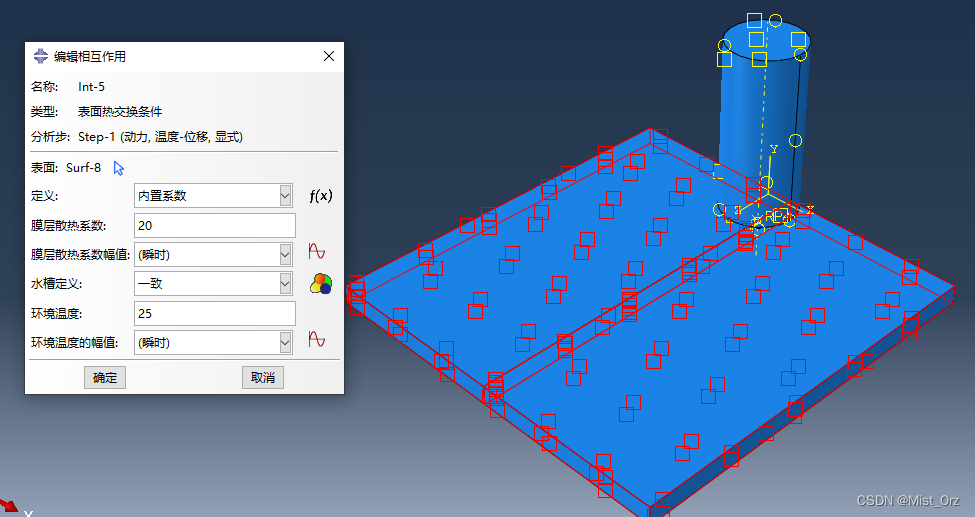Viewport: 975px width, 517px height.
Task: Click the Y axis label on the cylinder
Action: coord(773,149)
